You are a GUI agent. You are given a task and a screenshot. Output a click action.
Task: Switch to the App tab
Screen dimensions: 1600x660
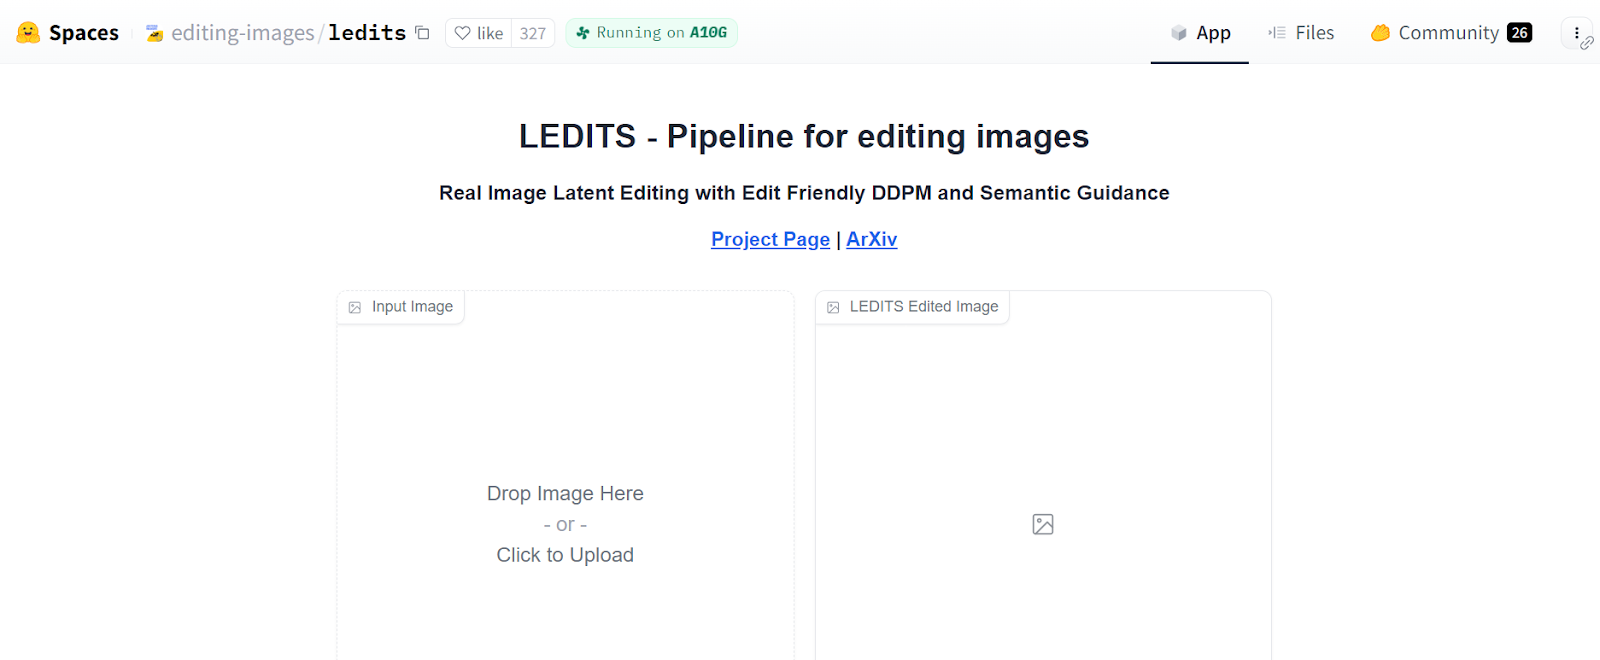coord(1200,33)
